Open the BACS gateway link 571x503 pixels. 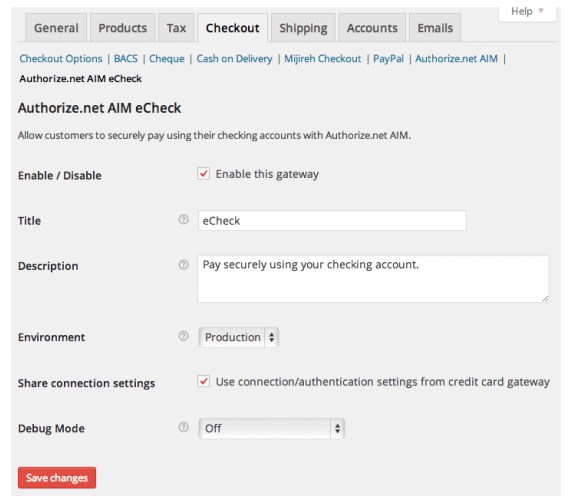pyautogui.click(x=126, y=59)
